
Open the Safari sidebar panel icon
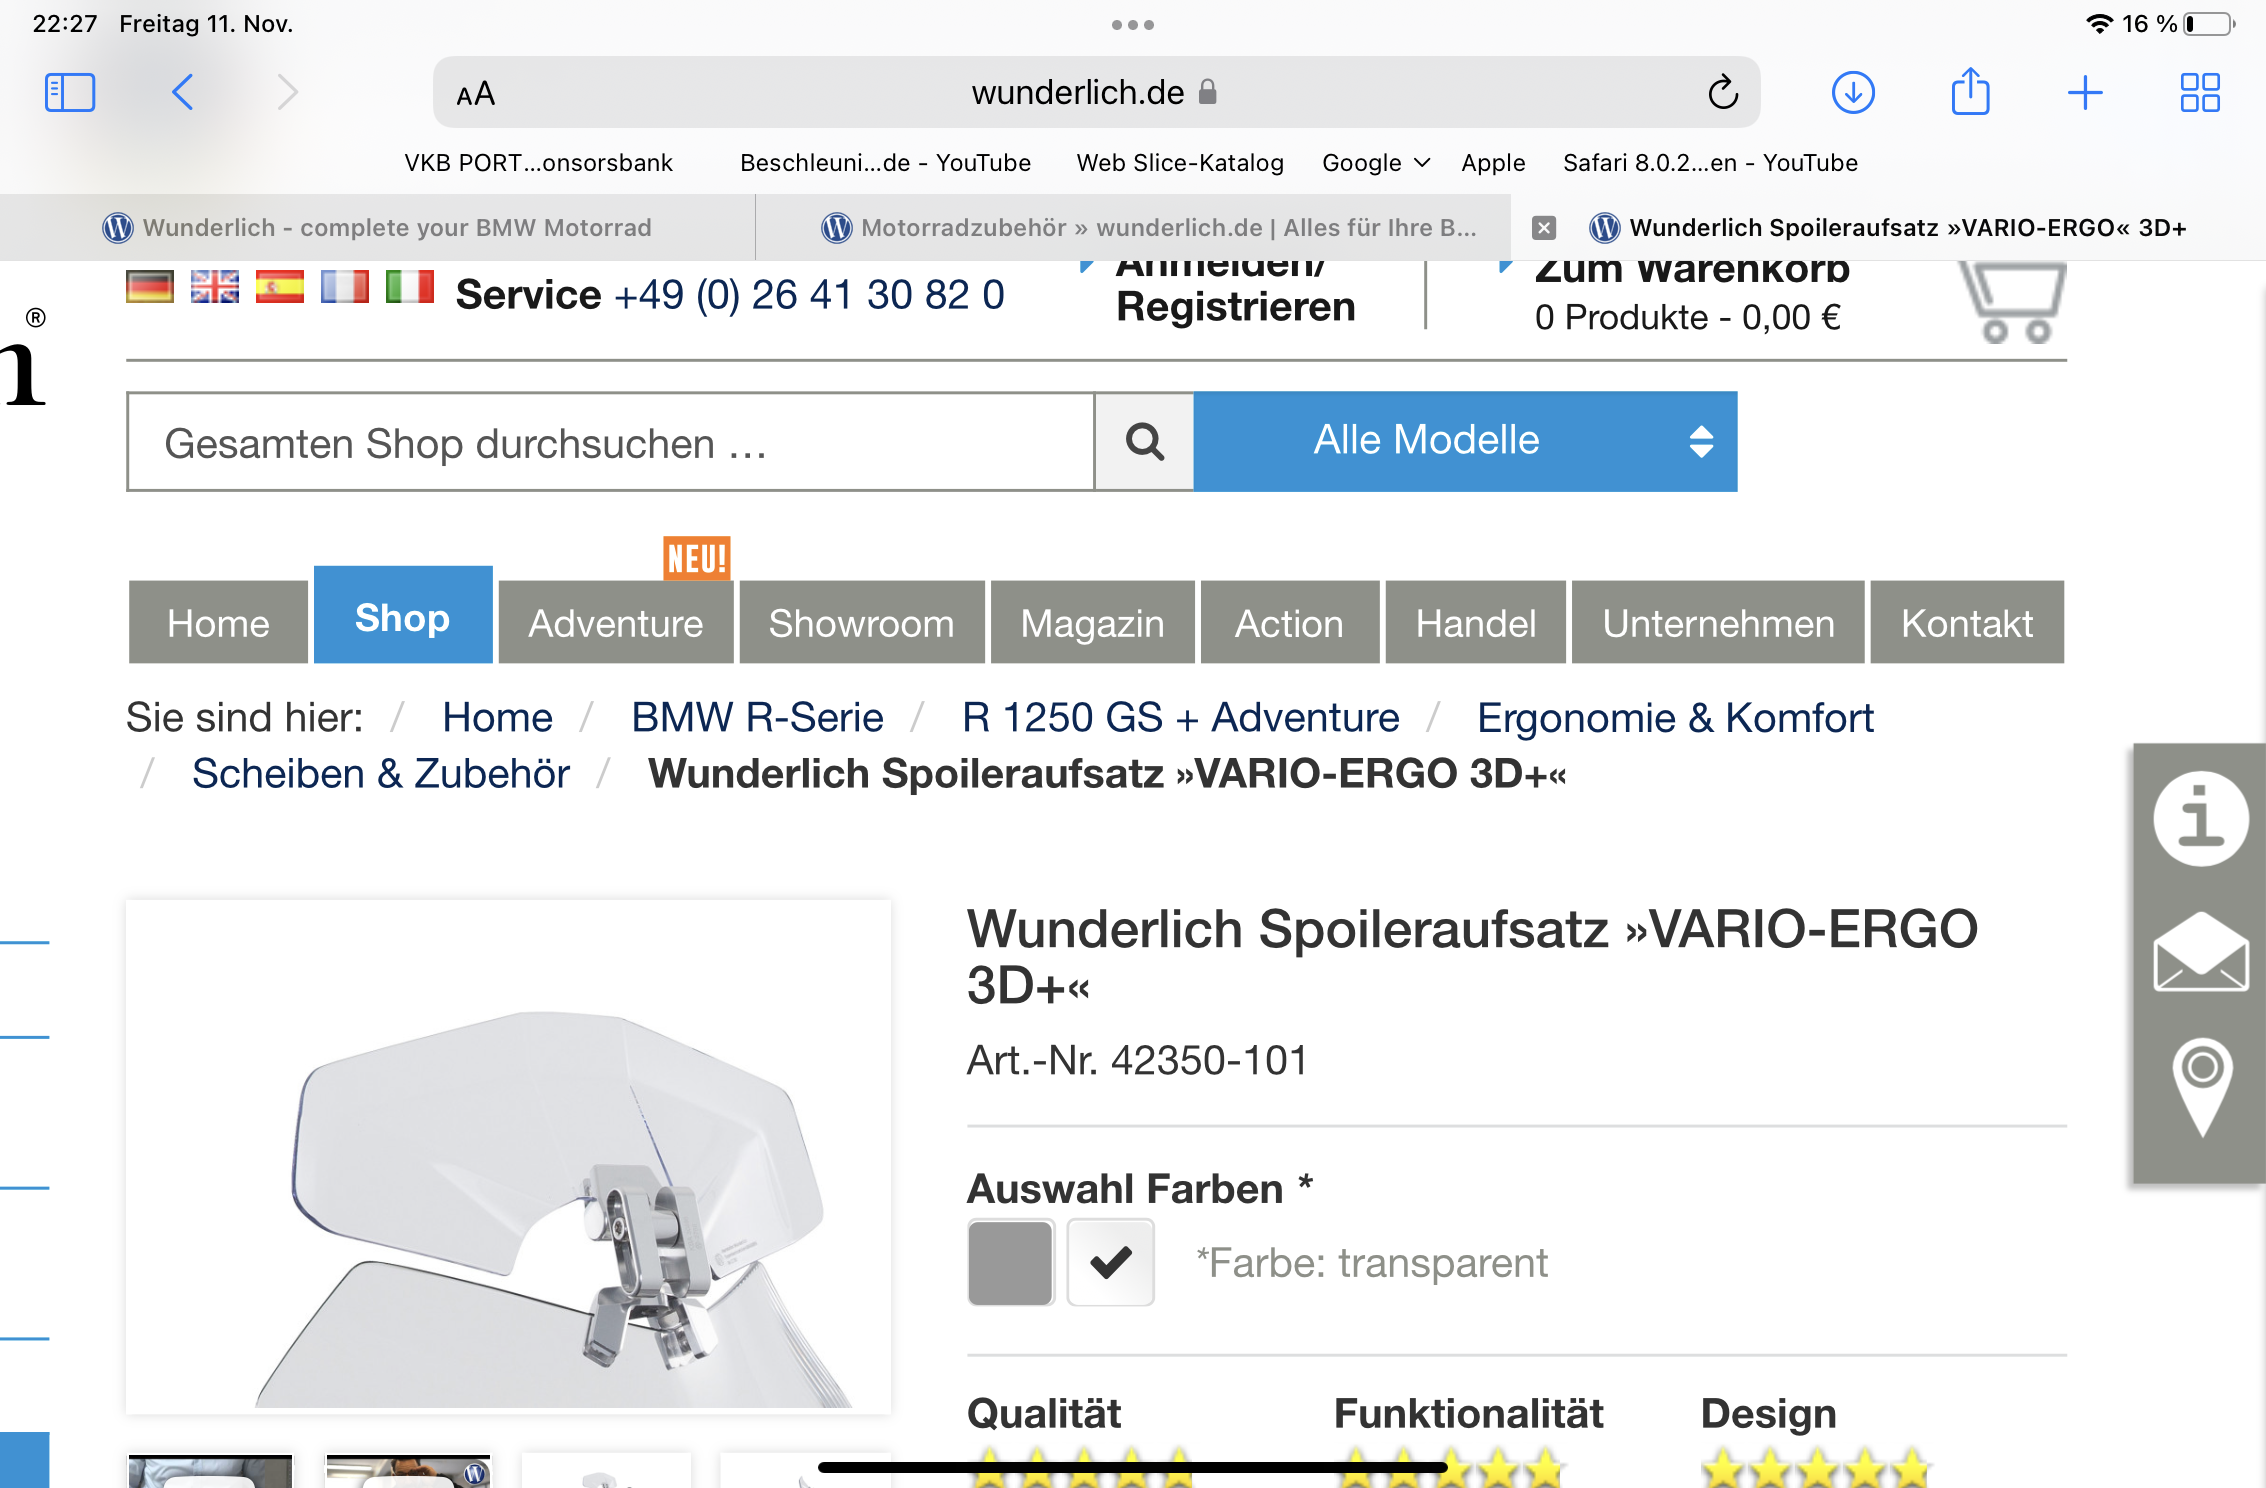point(70,93)
